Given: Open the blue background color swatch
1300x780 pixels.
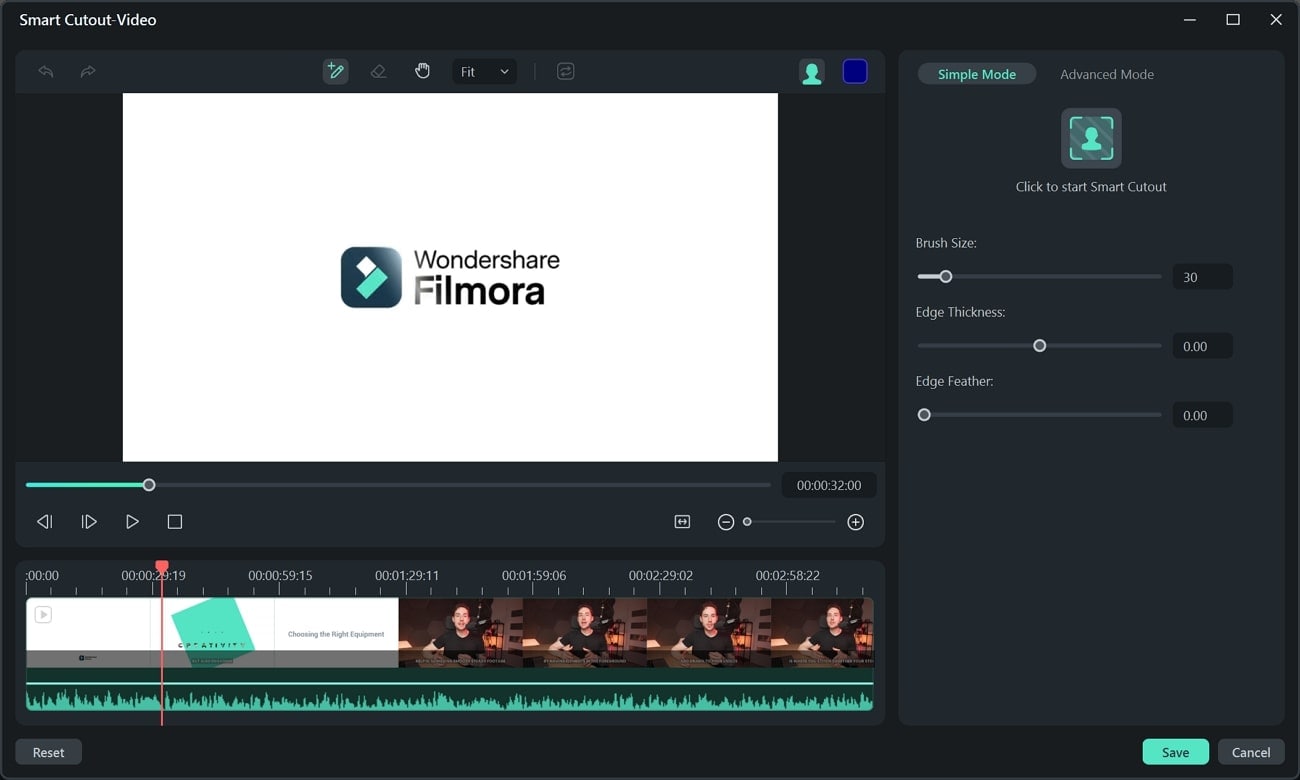Looking at the screenshot, I should (855, 72).
